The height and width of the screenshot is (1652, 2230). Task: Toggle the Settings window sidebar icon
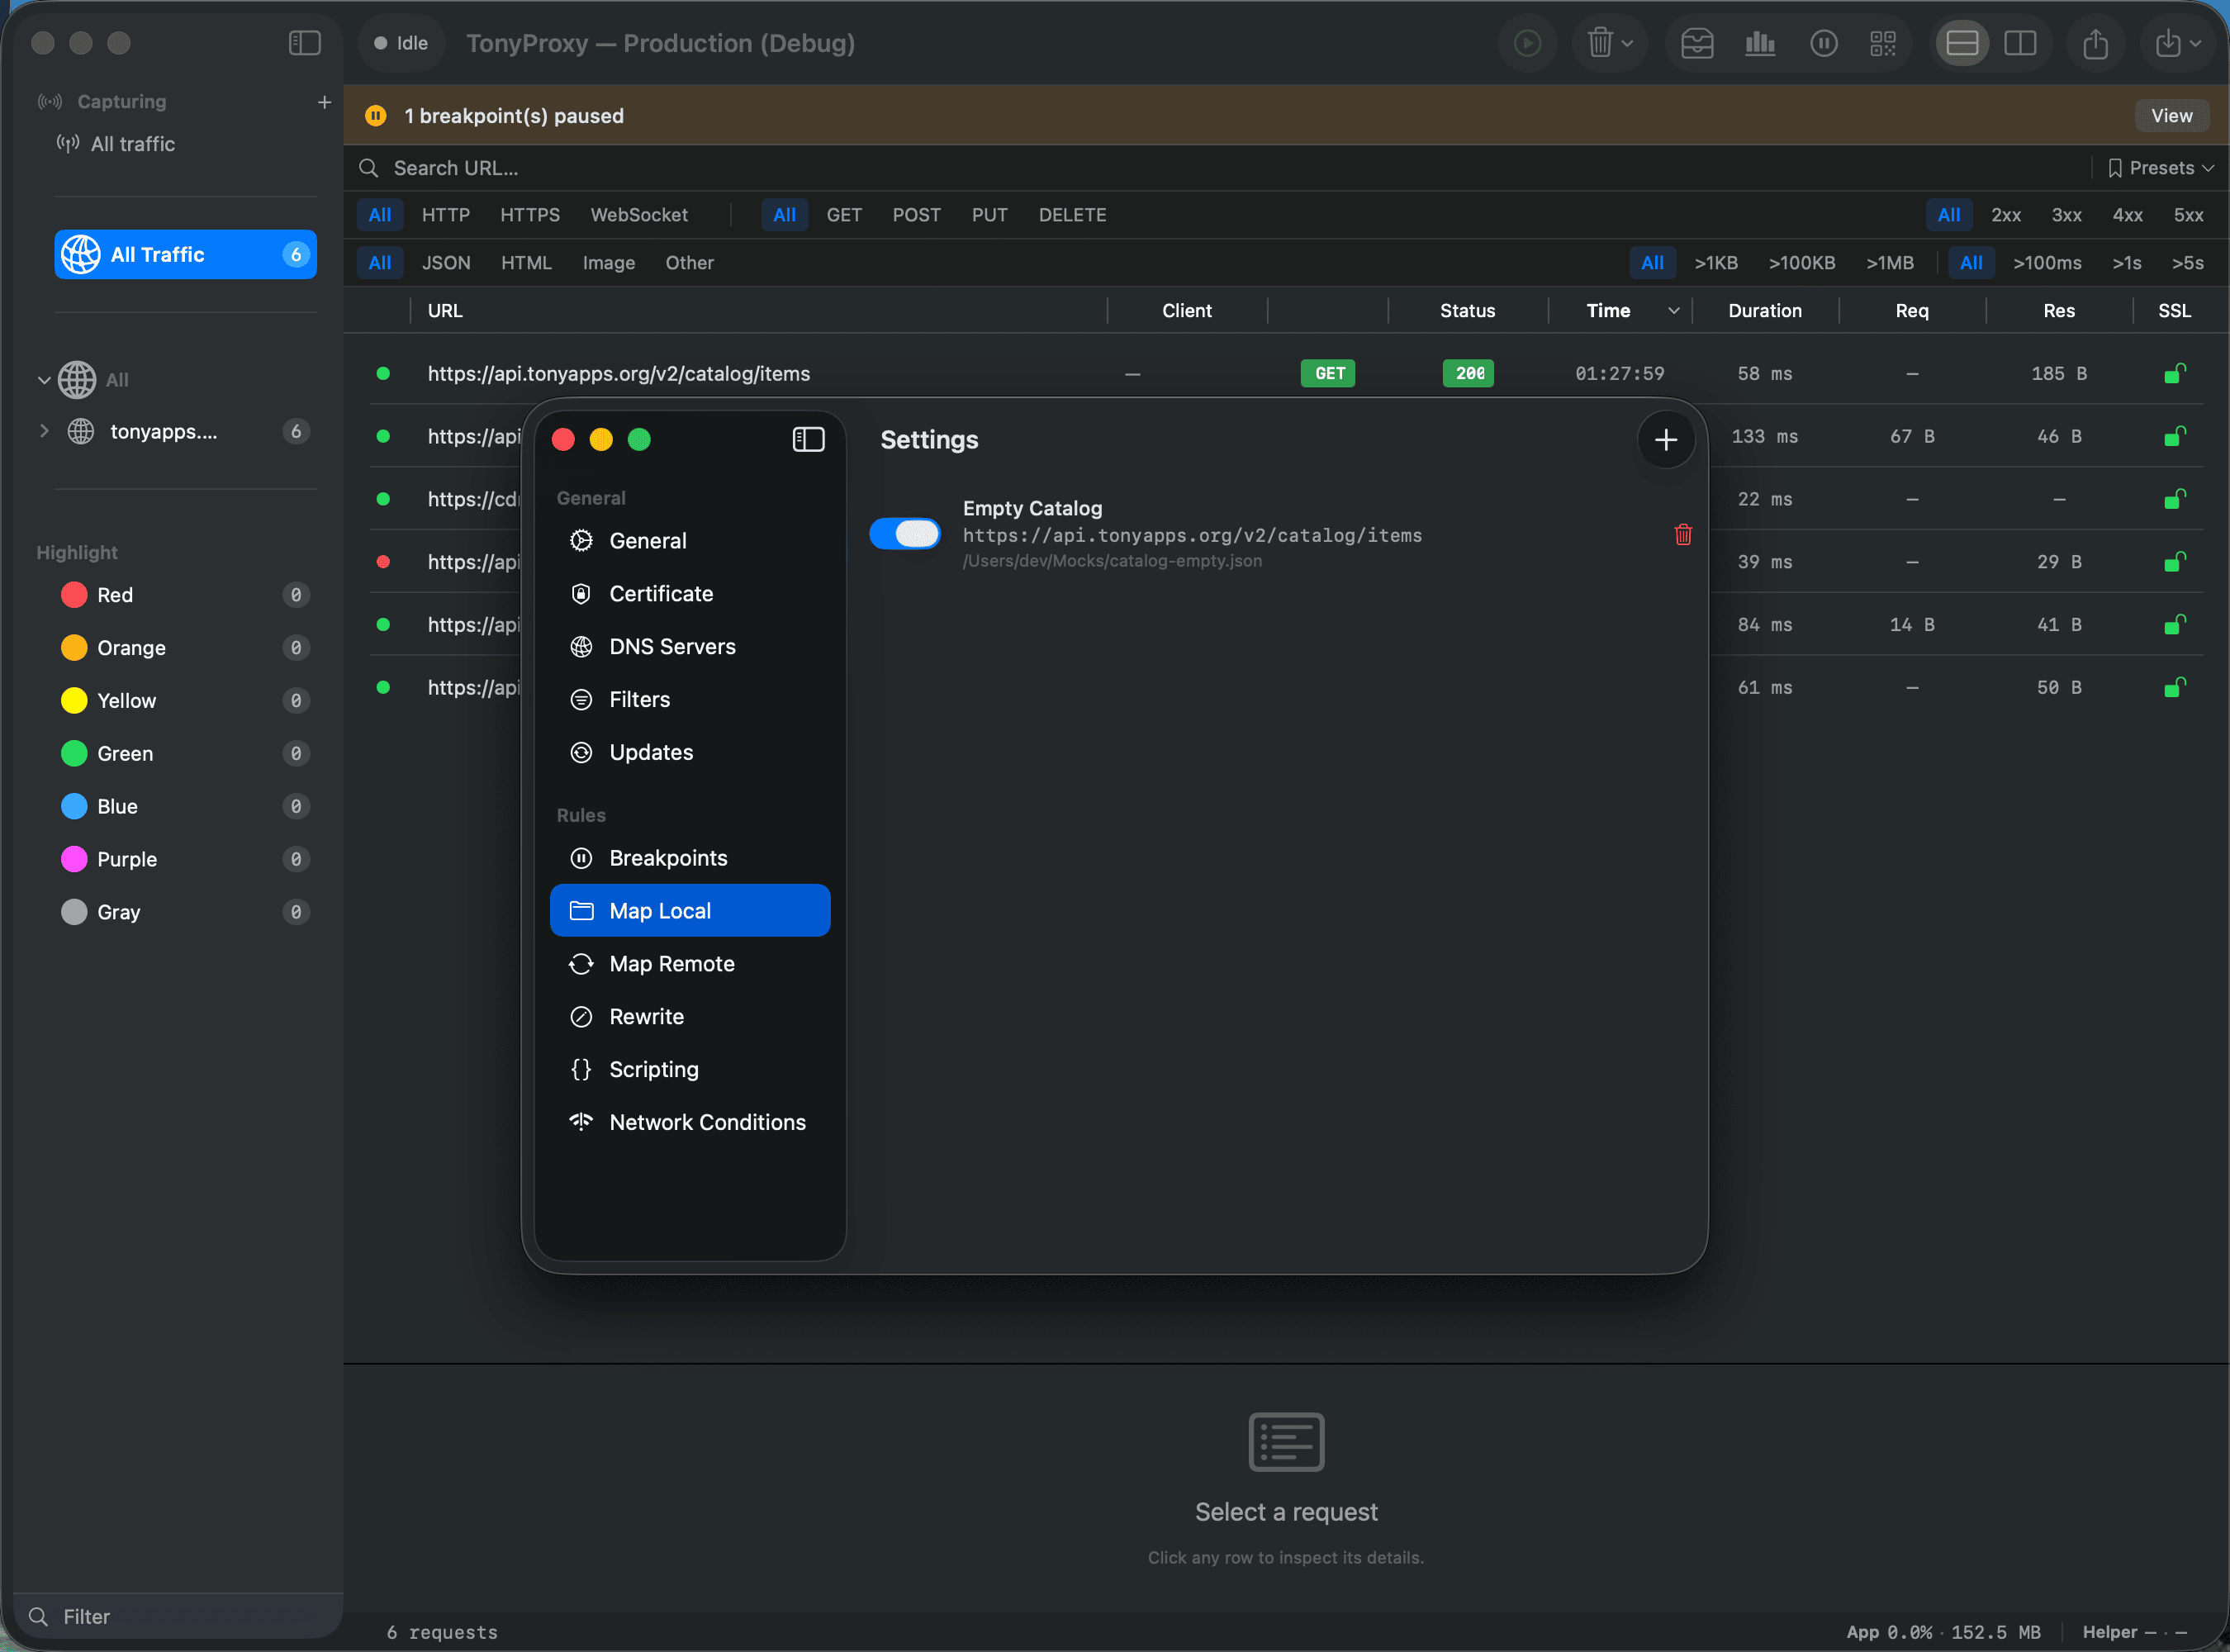click(x=808, y=439)
